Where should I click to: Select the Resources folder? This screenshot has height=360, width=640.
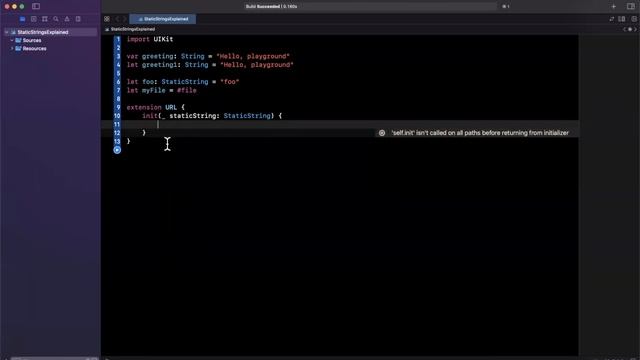click(34, 49)
